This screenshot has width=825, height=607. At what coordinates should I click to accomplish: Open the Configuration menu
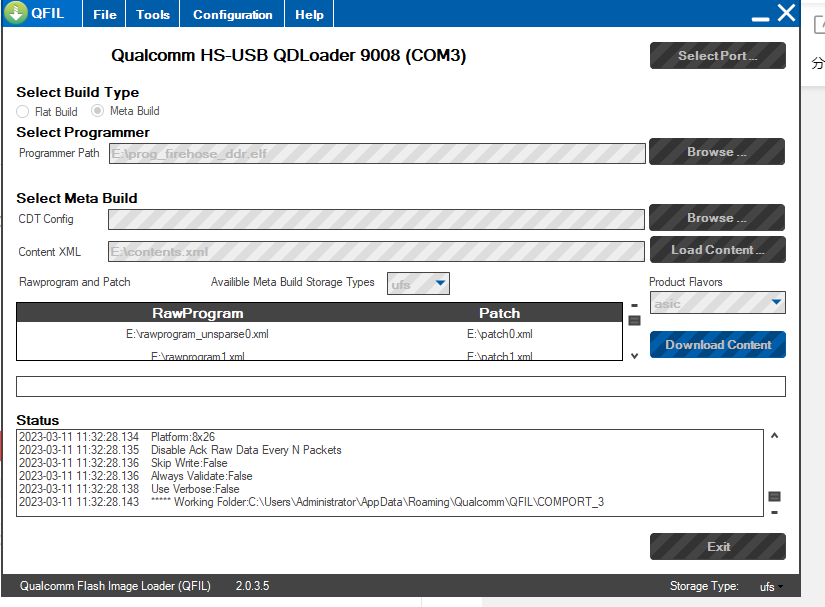pyautogui.click(x=233, y=15)
